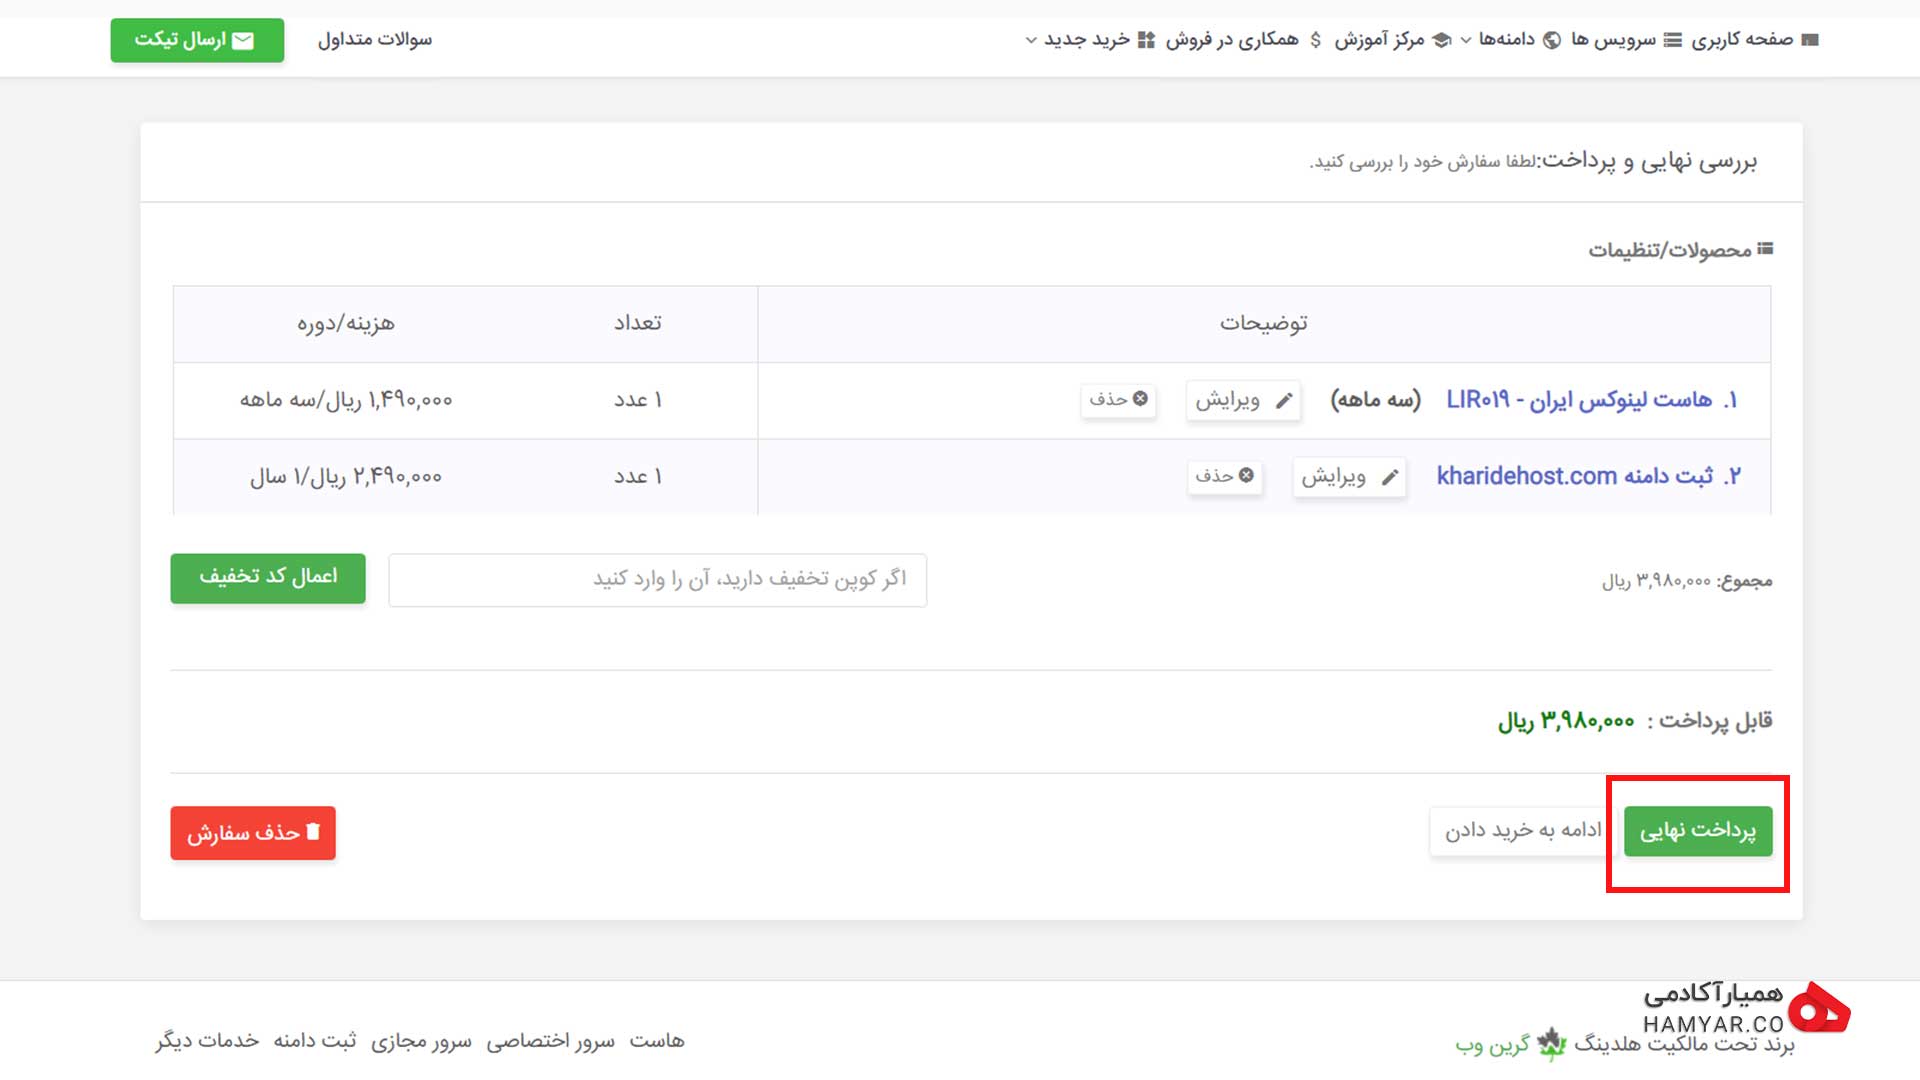This screenshot has width=1920, height=1080.
Task: Open سرویس ها menu item
Action: 1626,40
